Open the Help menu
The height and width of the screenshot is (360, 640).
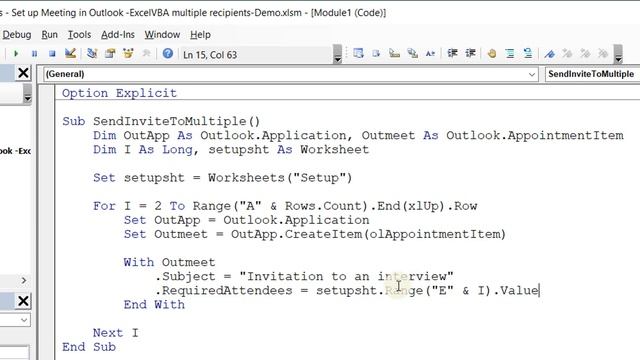[200, 35]
